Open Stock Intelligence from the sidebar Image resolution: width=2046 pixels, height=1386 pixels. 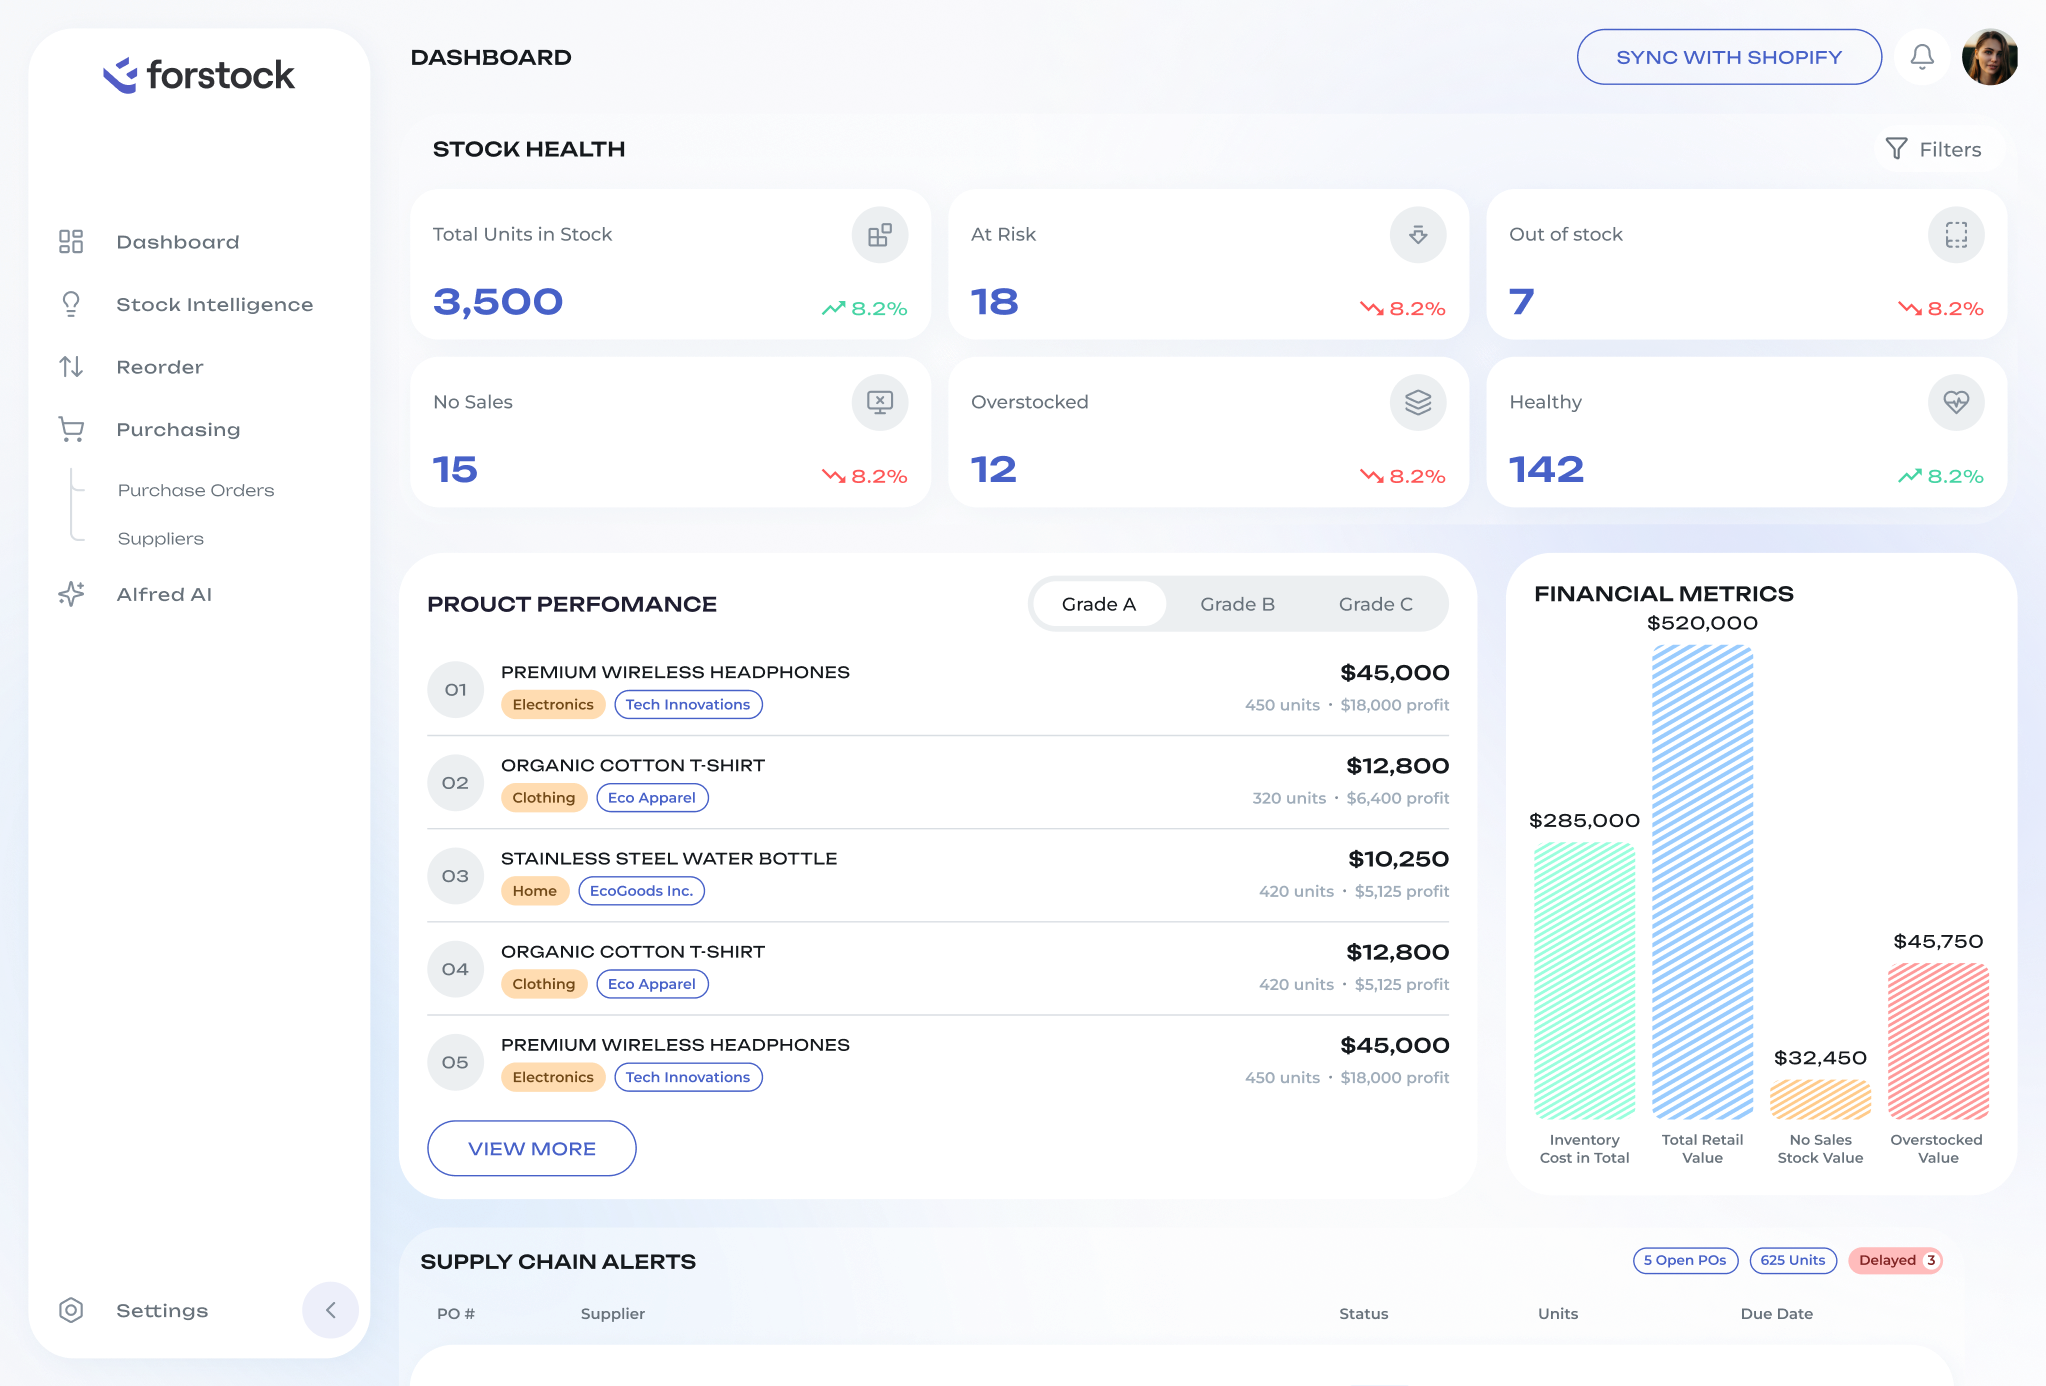(x=214, y=305)
